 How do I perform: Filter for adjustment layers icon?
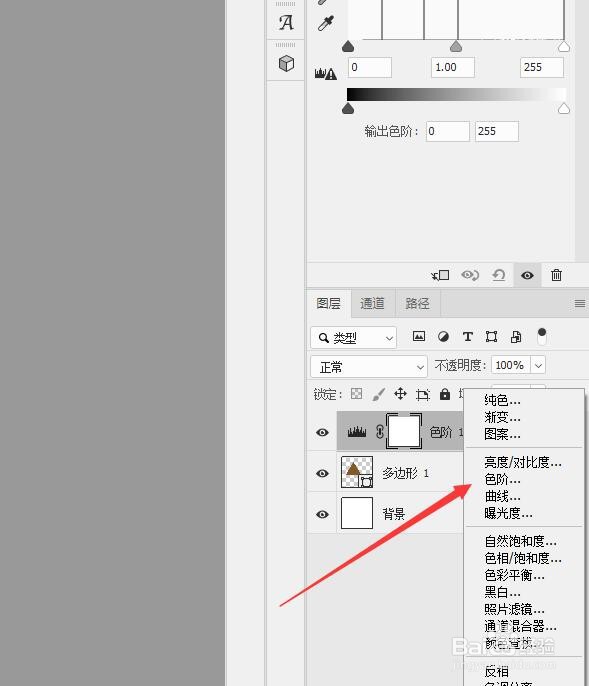[443, 336]
